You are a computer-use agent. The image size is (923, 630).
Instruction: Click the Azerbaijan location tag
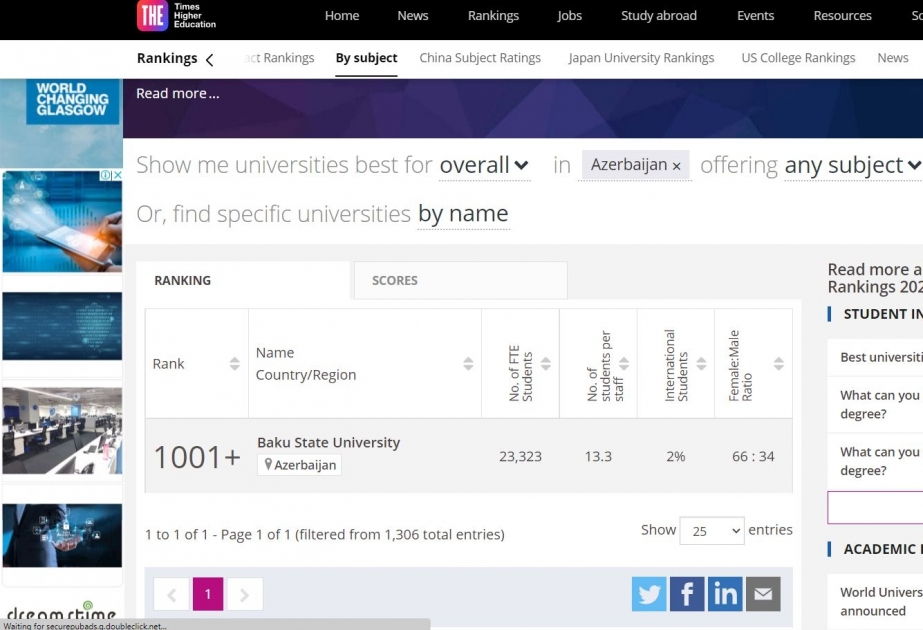point(299,465)
